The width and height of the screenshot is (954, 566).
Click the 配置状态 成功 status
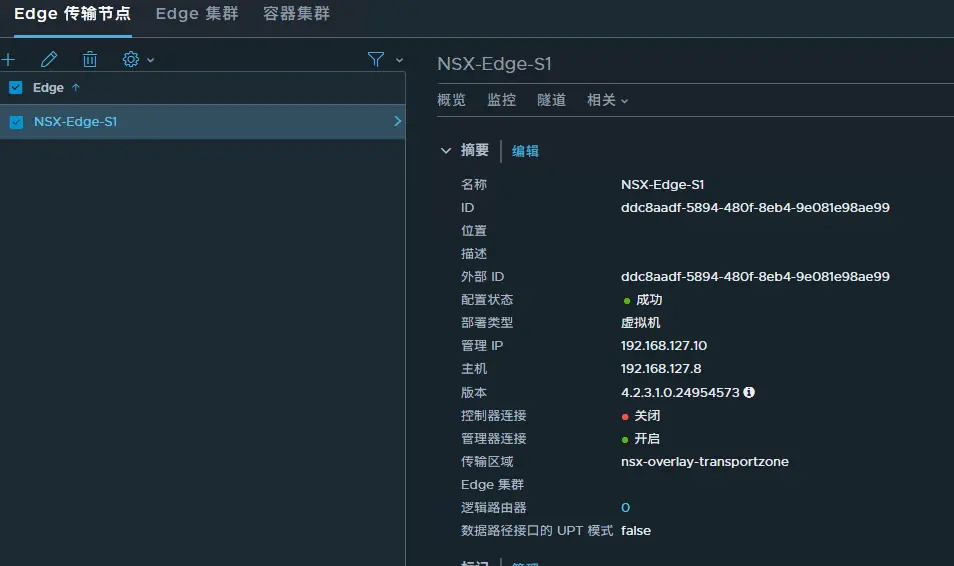tap(643, 299)
